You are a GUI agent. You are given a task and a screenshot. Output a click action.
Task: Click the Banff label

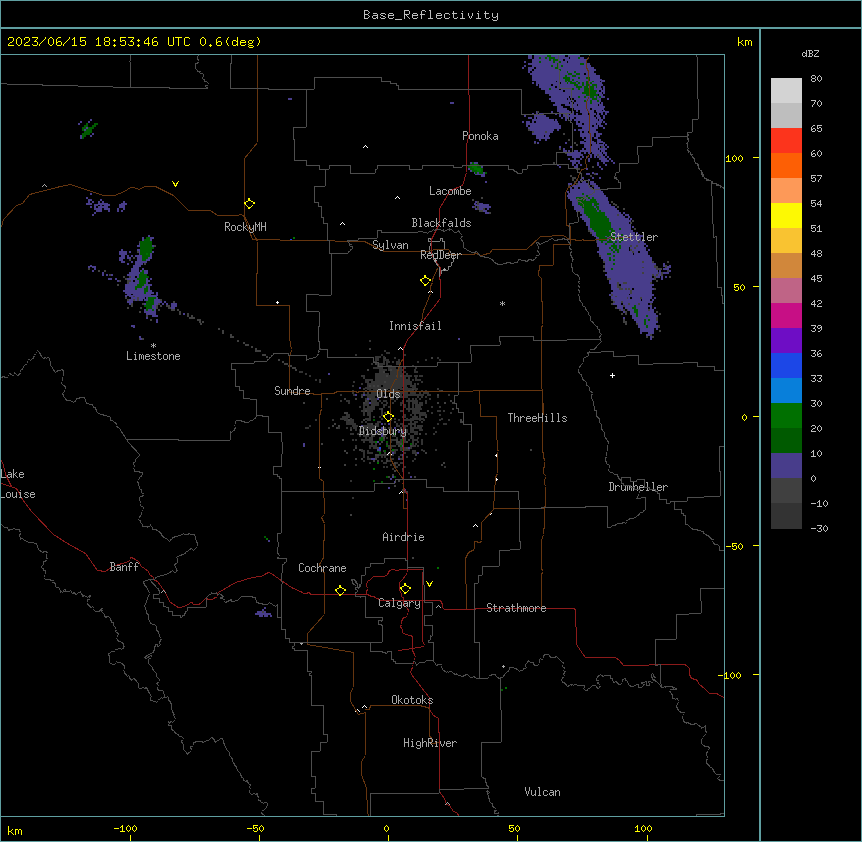(124, 567)
